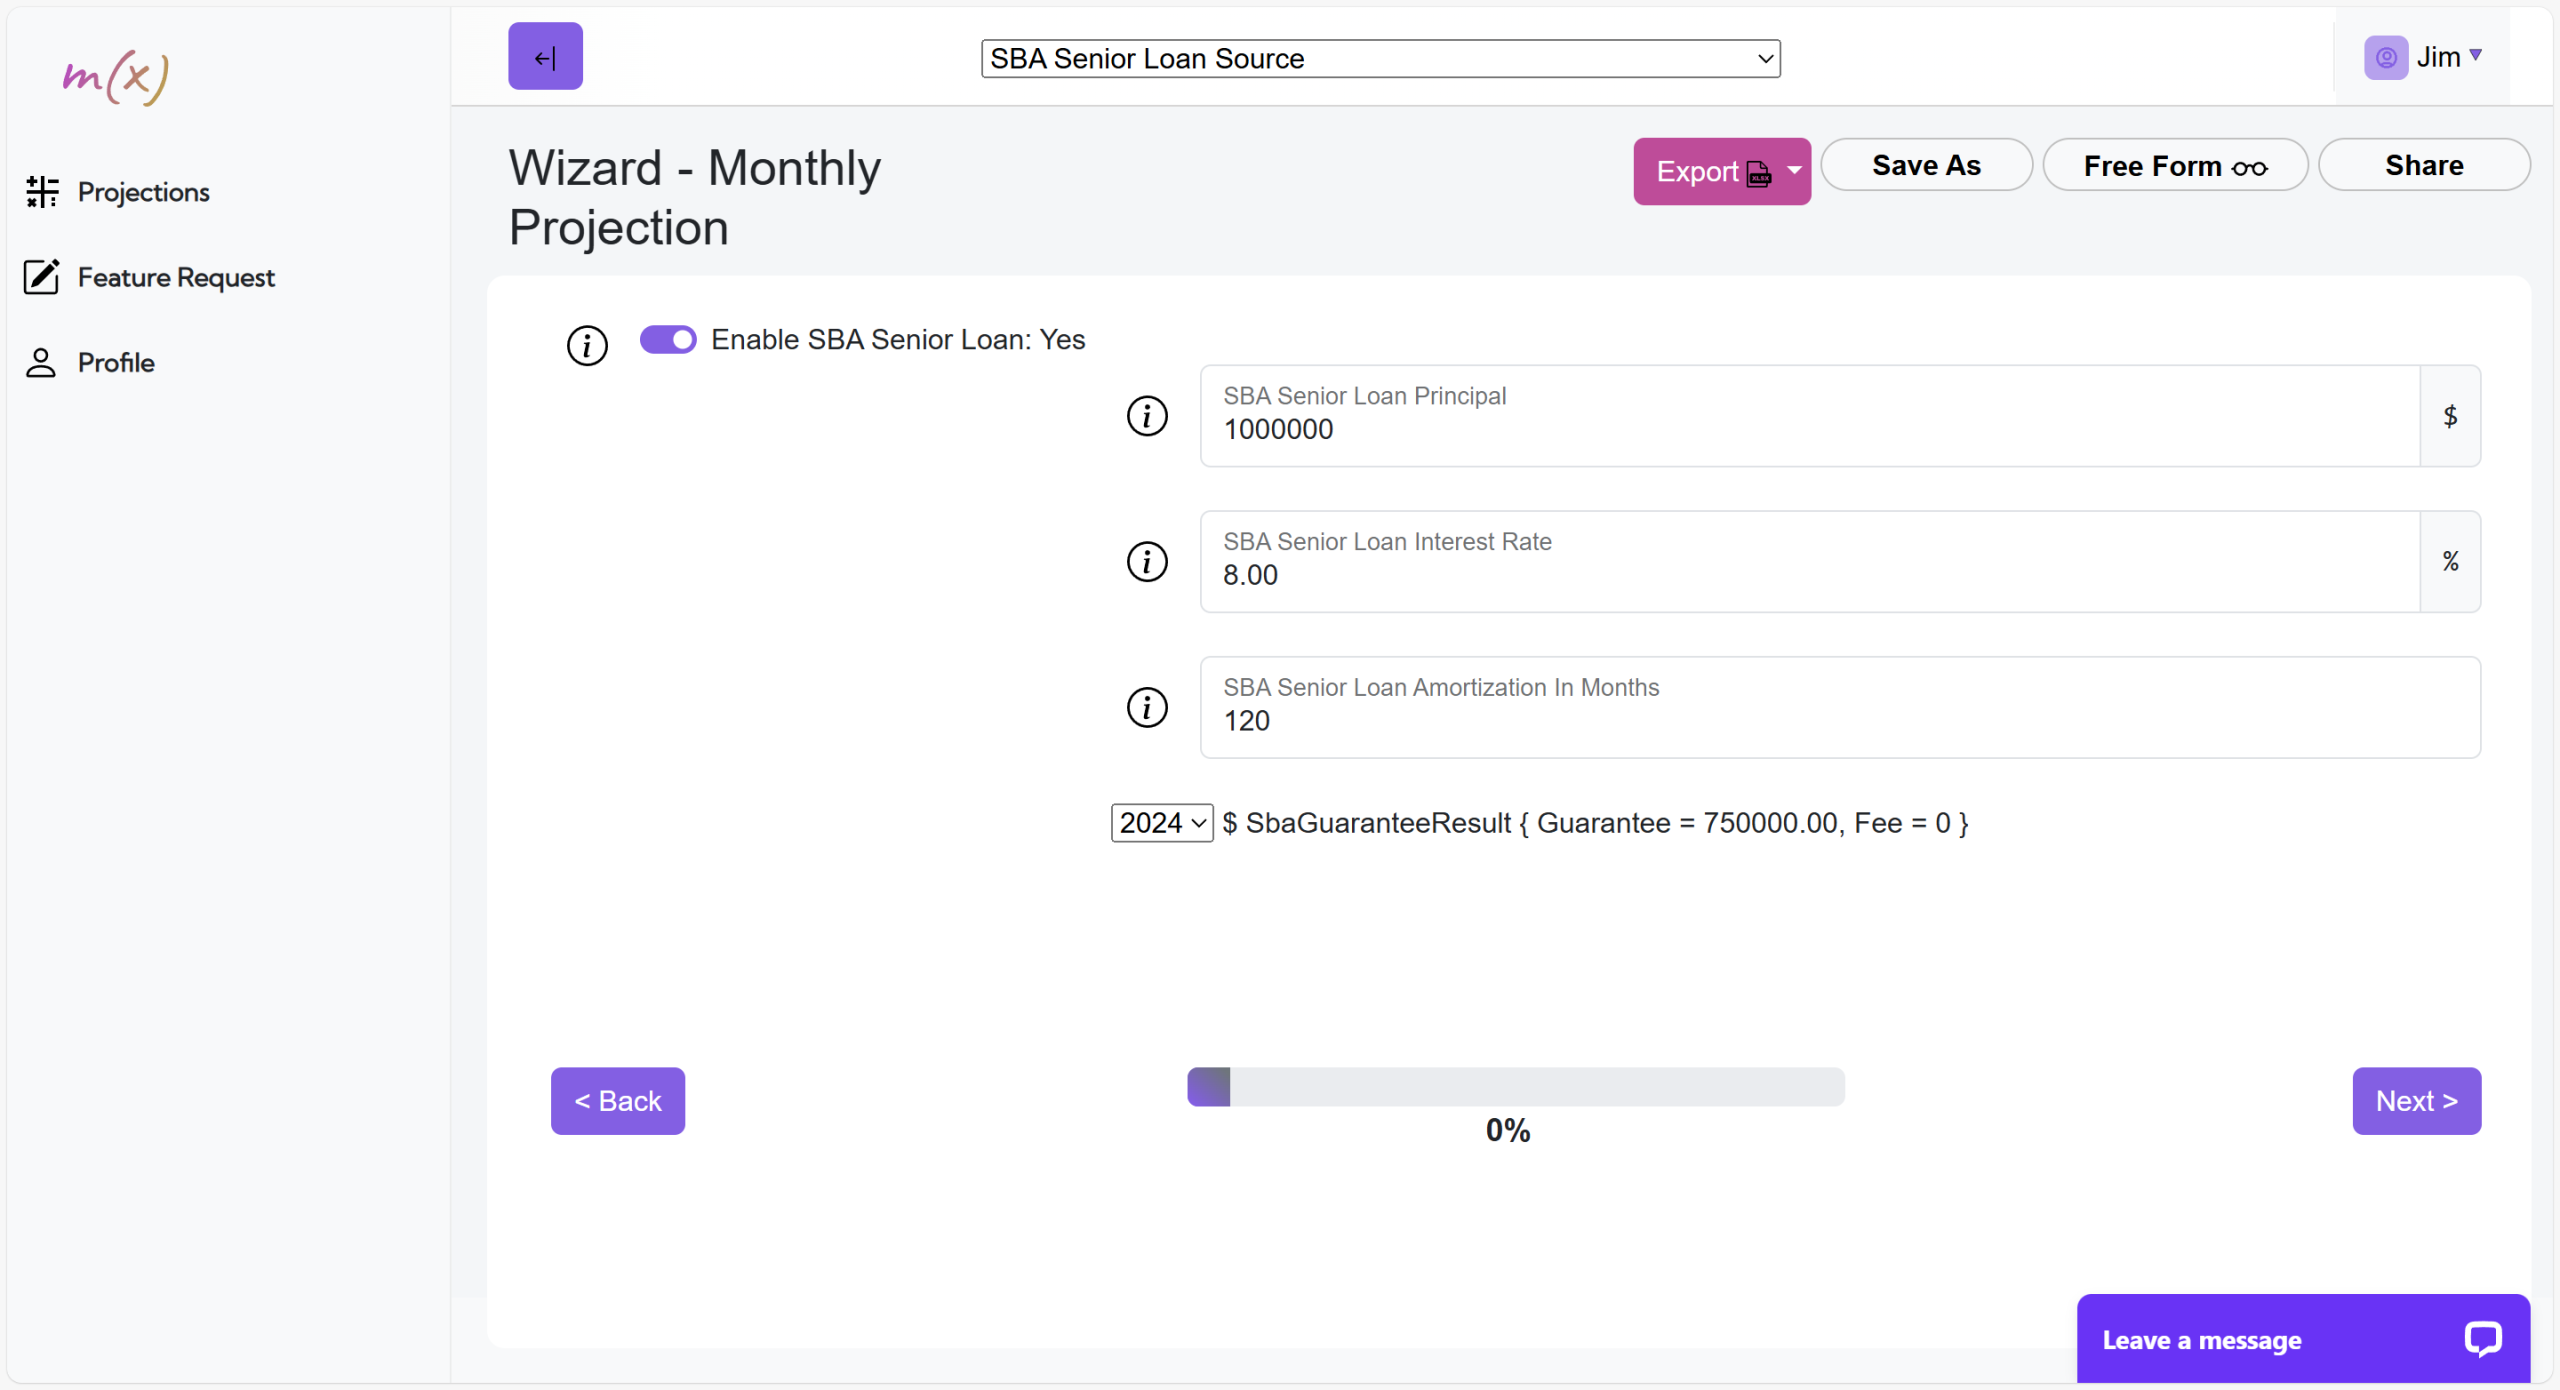This screenshot has width=2560, height=1390.
Task: Show info for SBA Senior Loan Principal
Action: [1147, 416]
